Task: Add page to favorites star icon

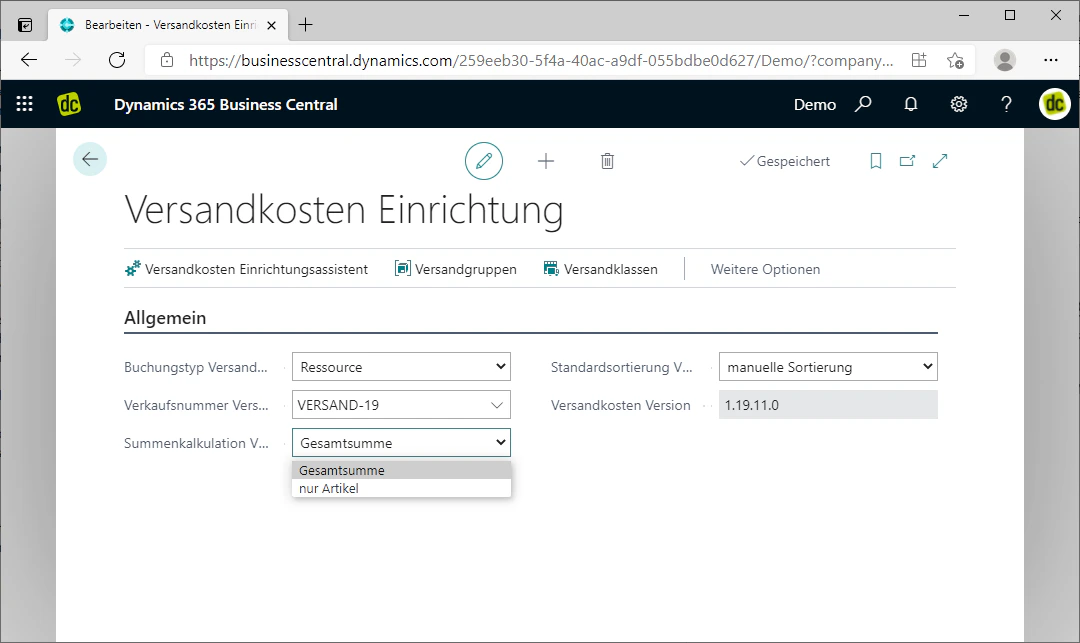Action: point(955,60)
